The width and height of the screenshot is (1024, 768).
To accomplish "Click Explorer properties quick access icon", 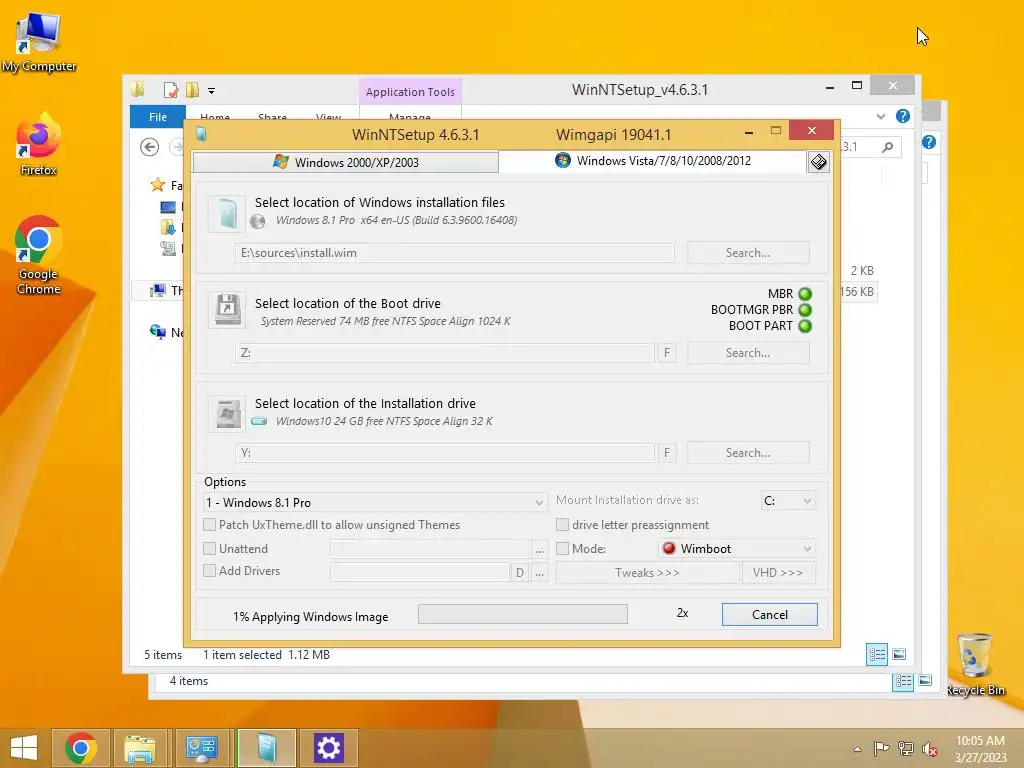I will (170, 90).
